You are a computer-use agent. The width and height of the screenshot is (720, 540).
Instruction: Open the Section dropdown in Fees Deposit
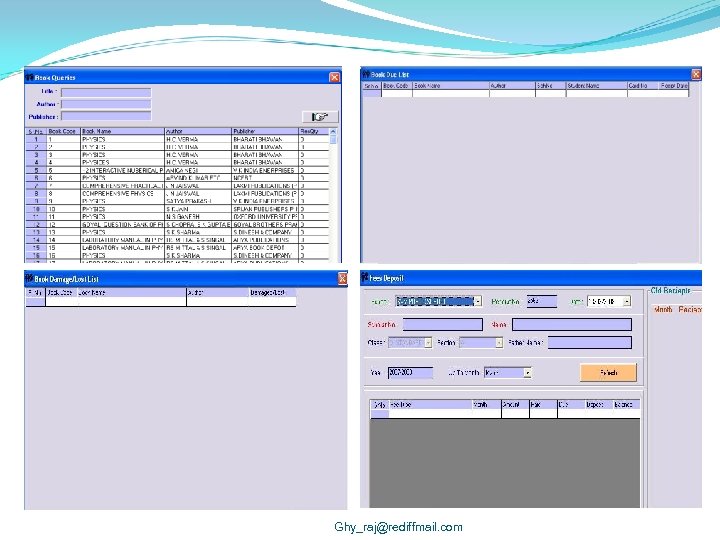tap(499, 343)
